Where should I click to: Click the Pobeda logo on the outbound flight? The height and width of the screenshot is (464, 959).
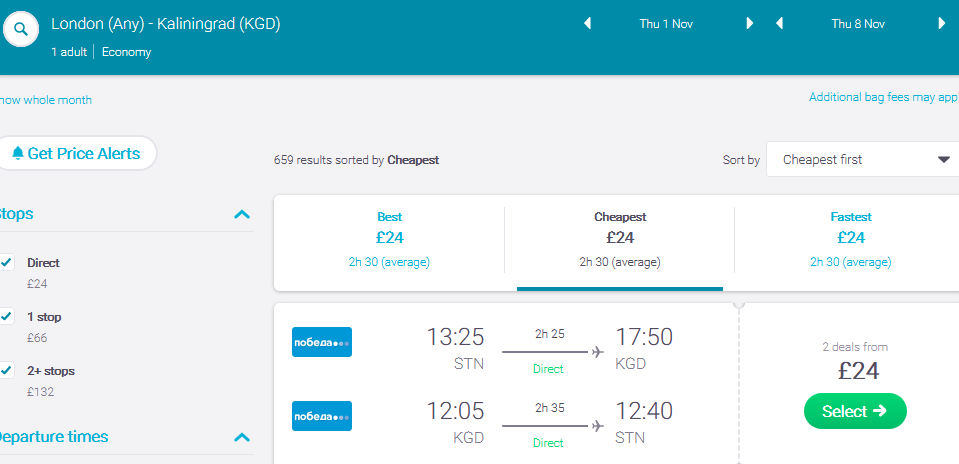click(322, 342)
